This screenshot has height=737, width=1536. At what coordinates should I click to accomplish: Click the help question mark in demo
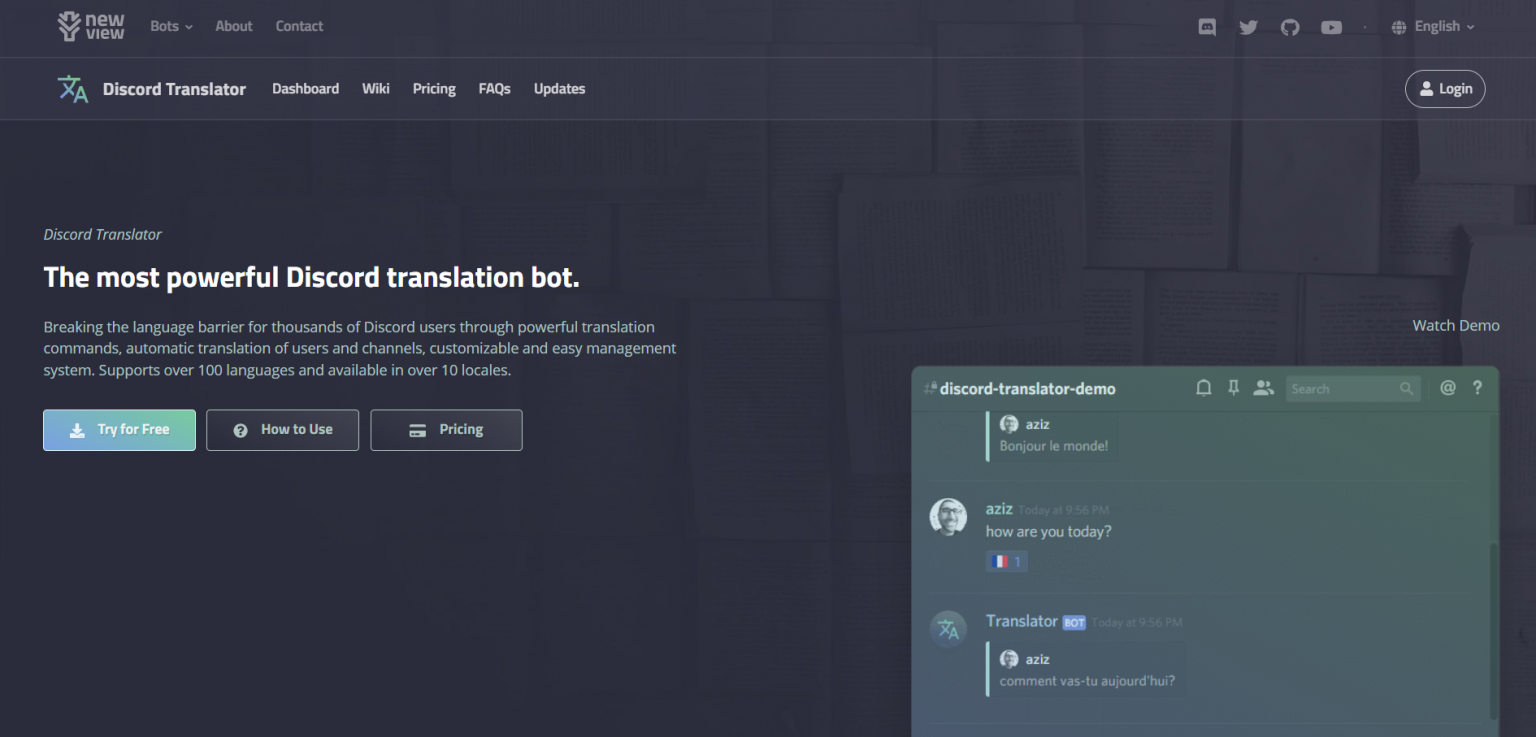[1477, 388]
